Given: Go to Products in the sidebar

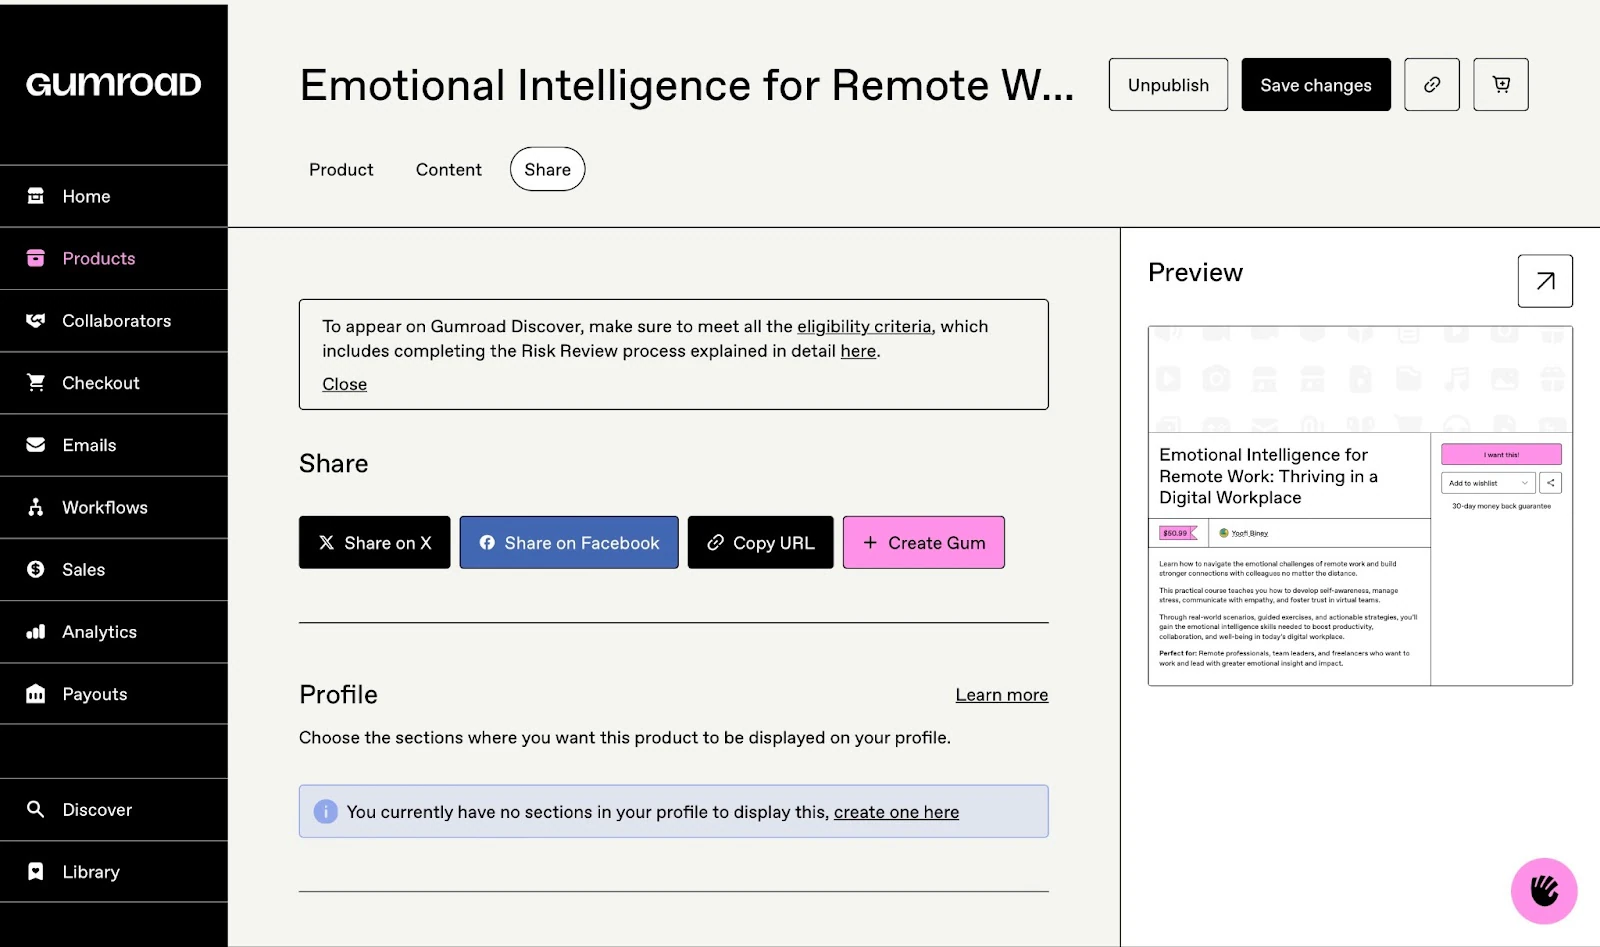Looking at the screenshot, I should [x=114, y=258].
